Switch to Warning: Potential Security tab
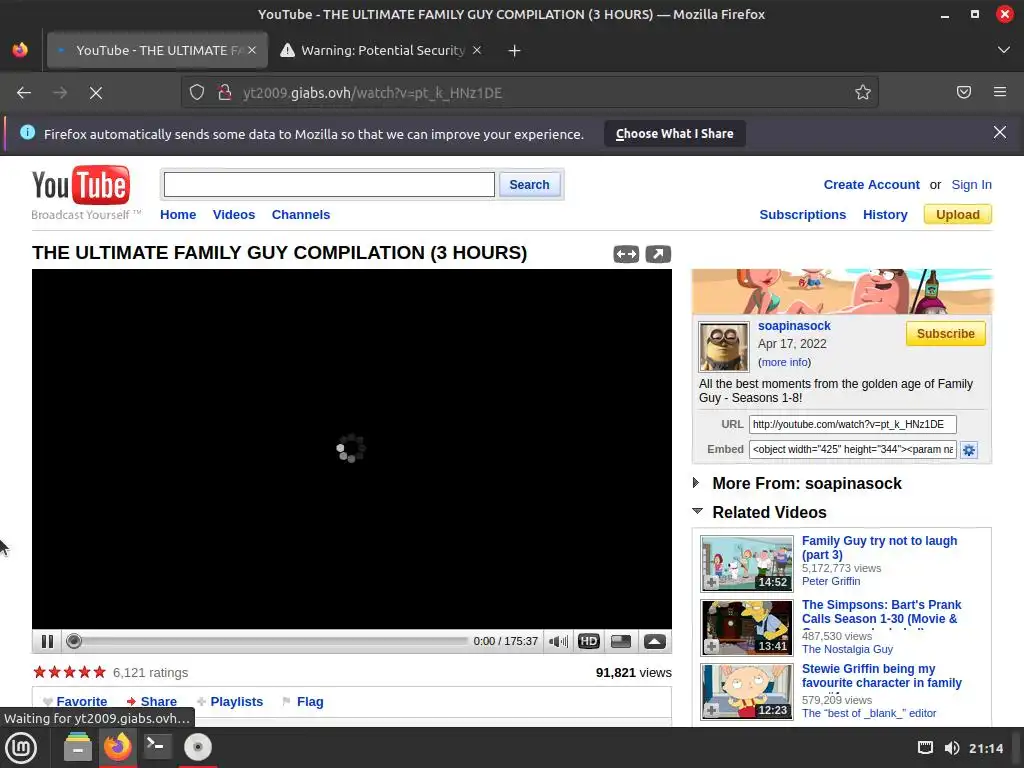The width and height of the screenshot is (1024, 768). coord(383,50)
